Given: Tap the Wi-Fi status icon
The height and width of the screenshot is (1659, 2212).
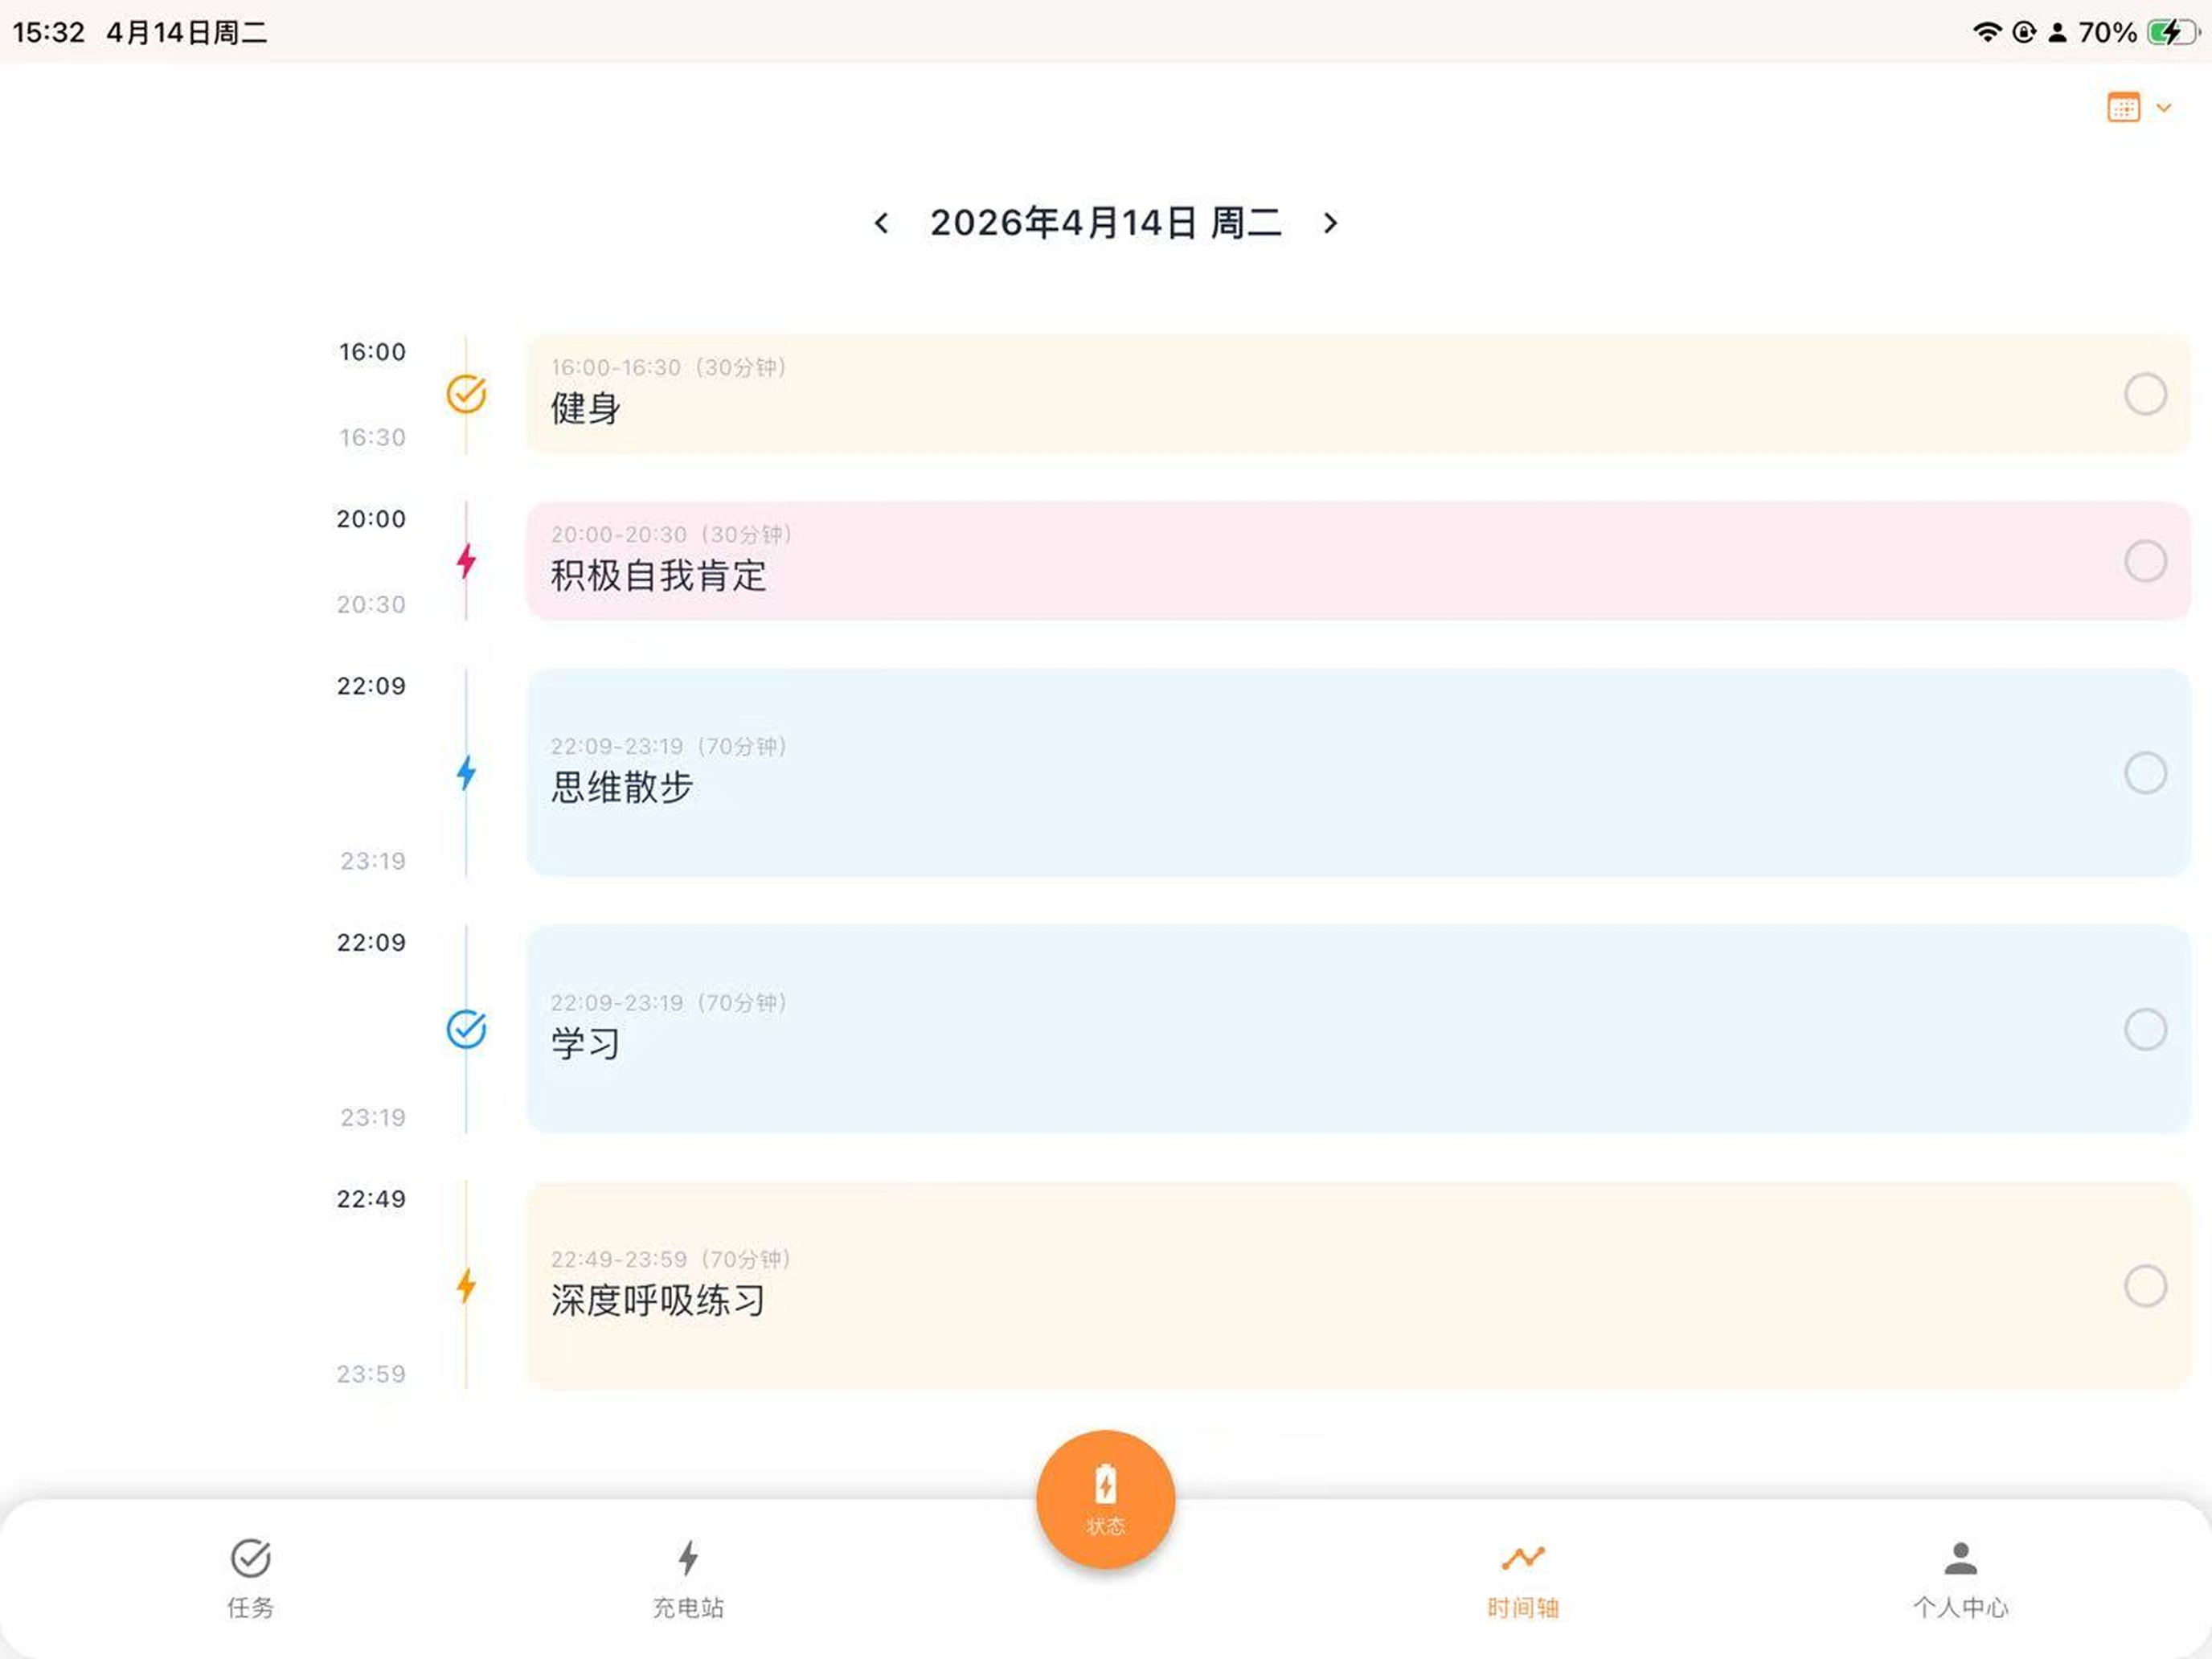Looking at the screenshot, I should (1987, 32).
